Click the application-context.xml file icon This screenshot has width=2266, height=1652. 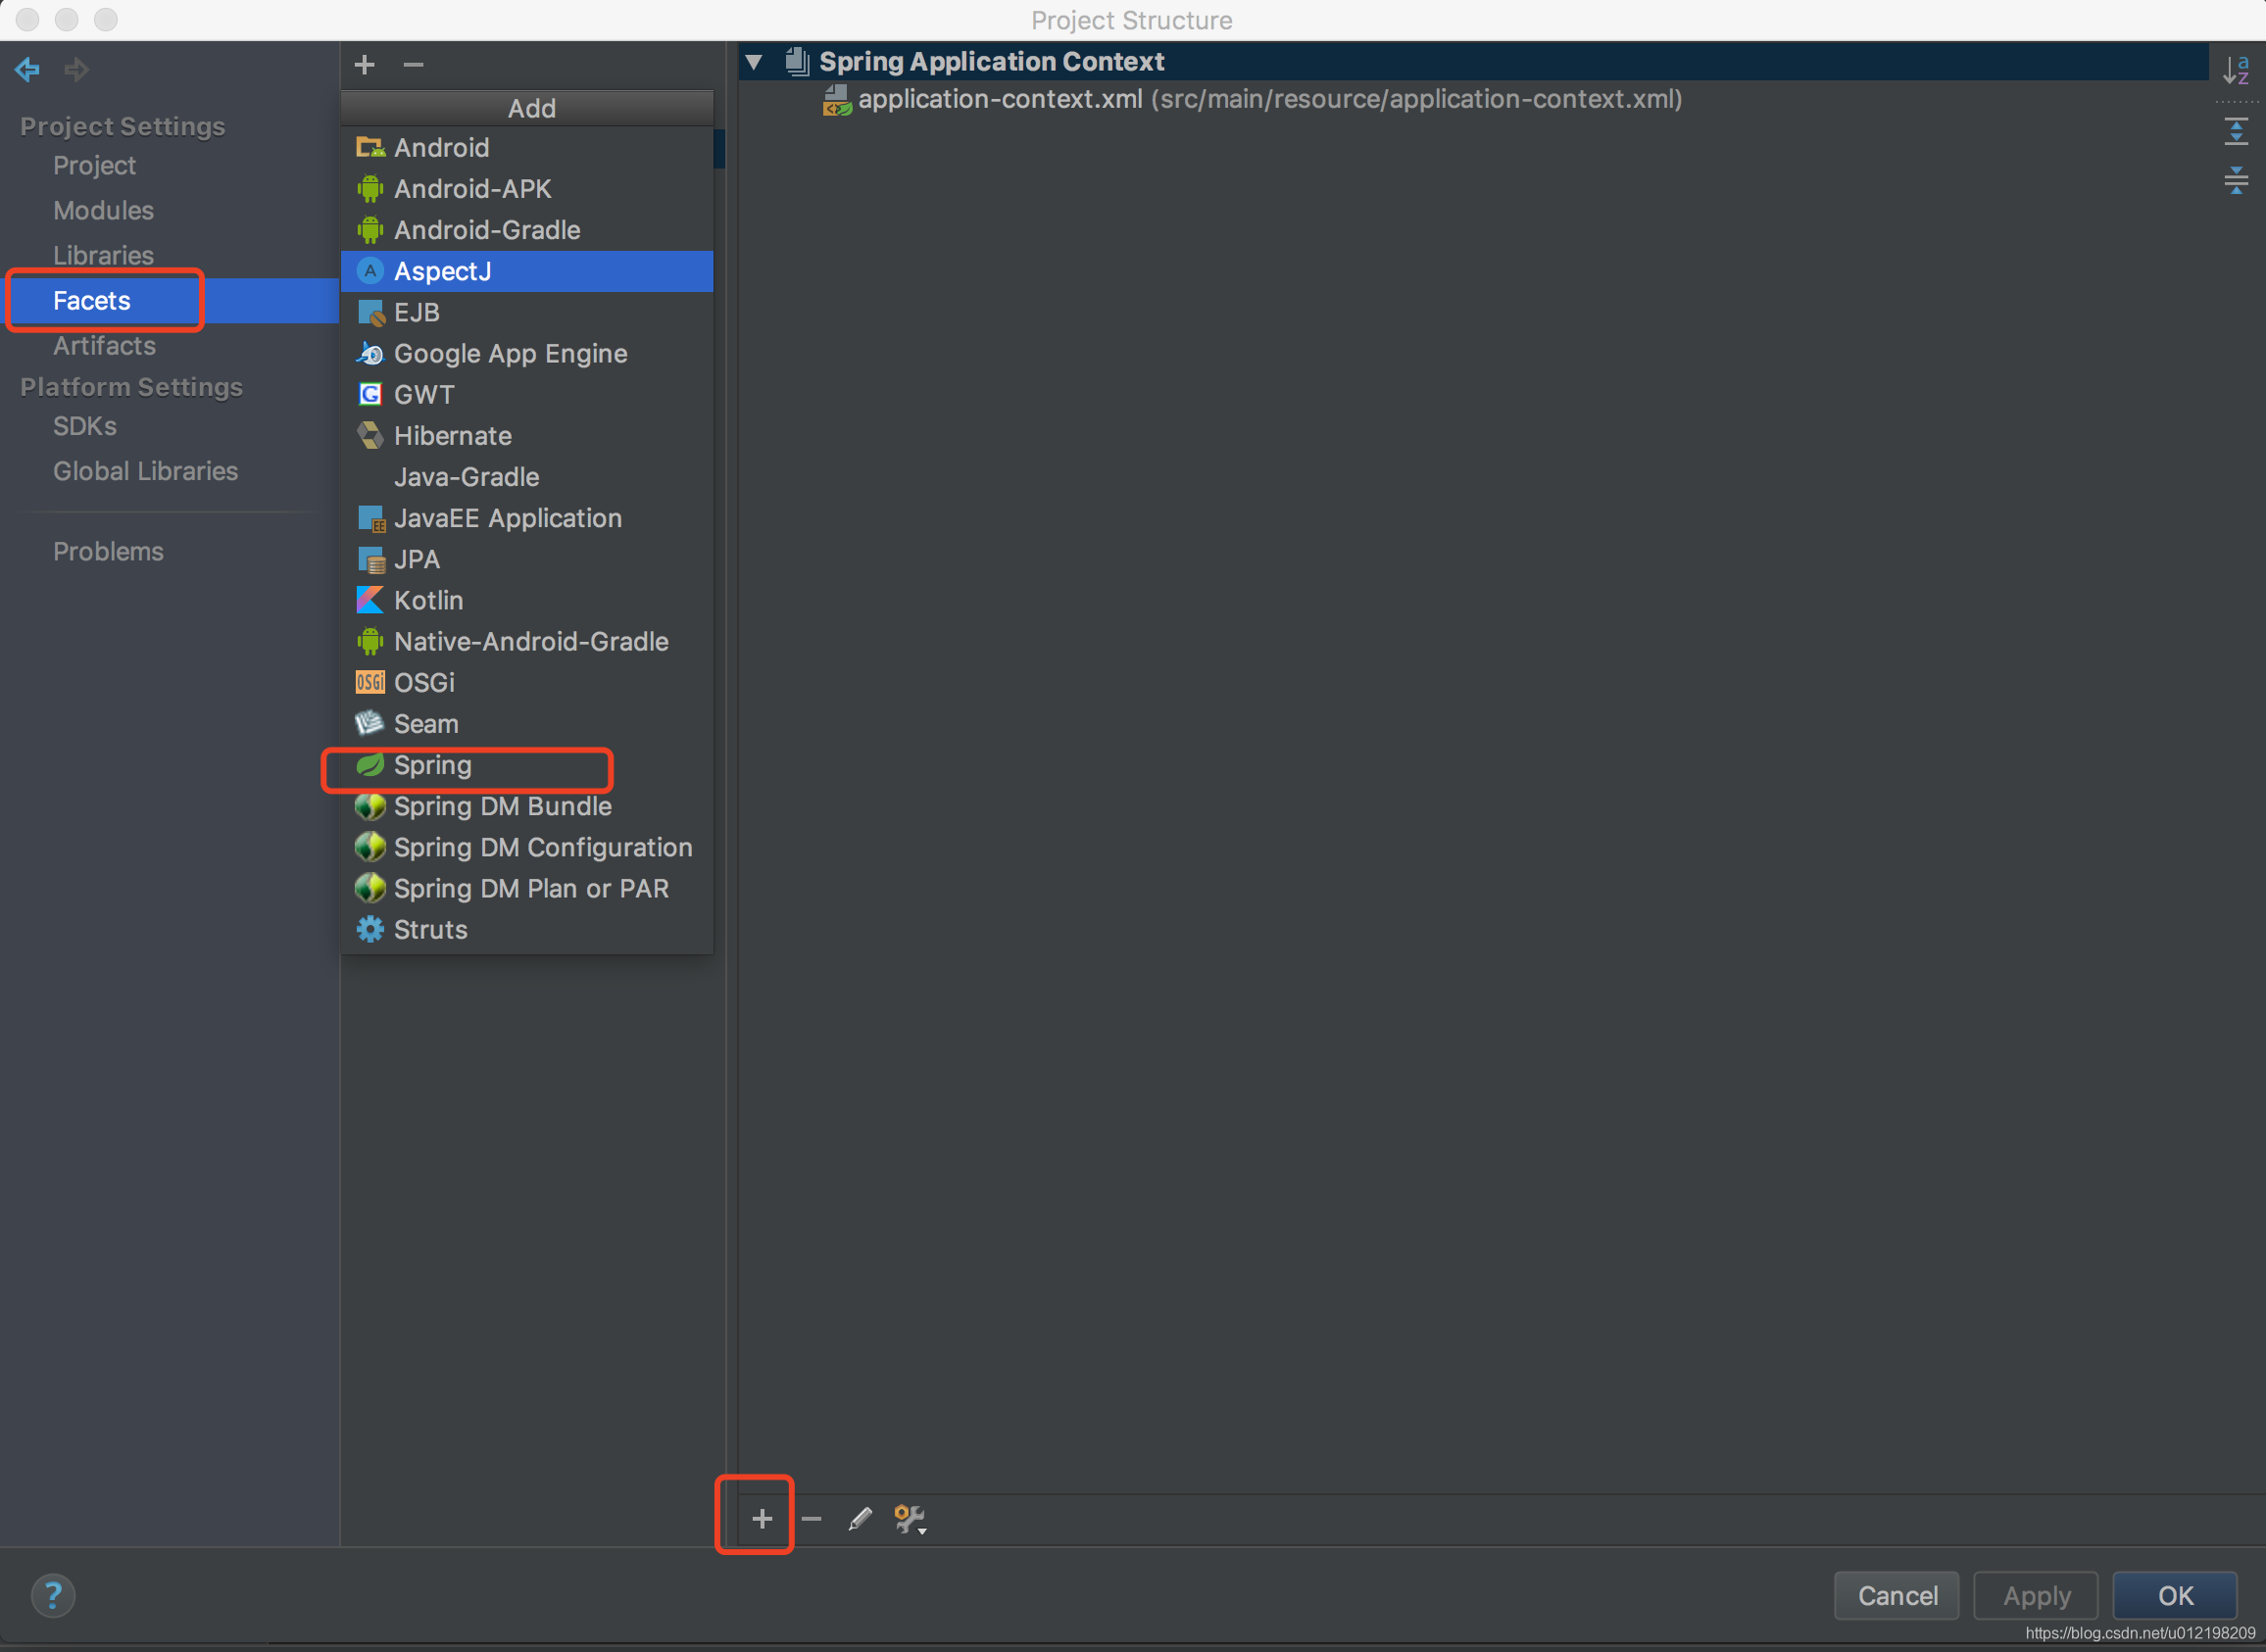[x=837, y=99]
